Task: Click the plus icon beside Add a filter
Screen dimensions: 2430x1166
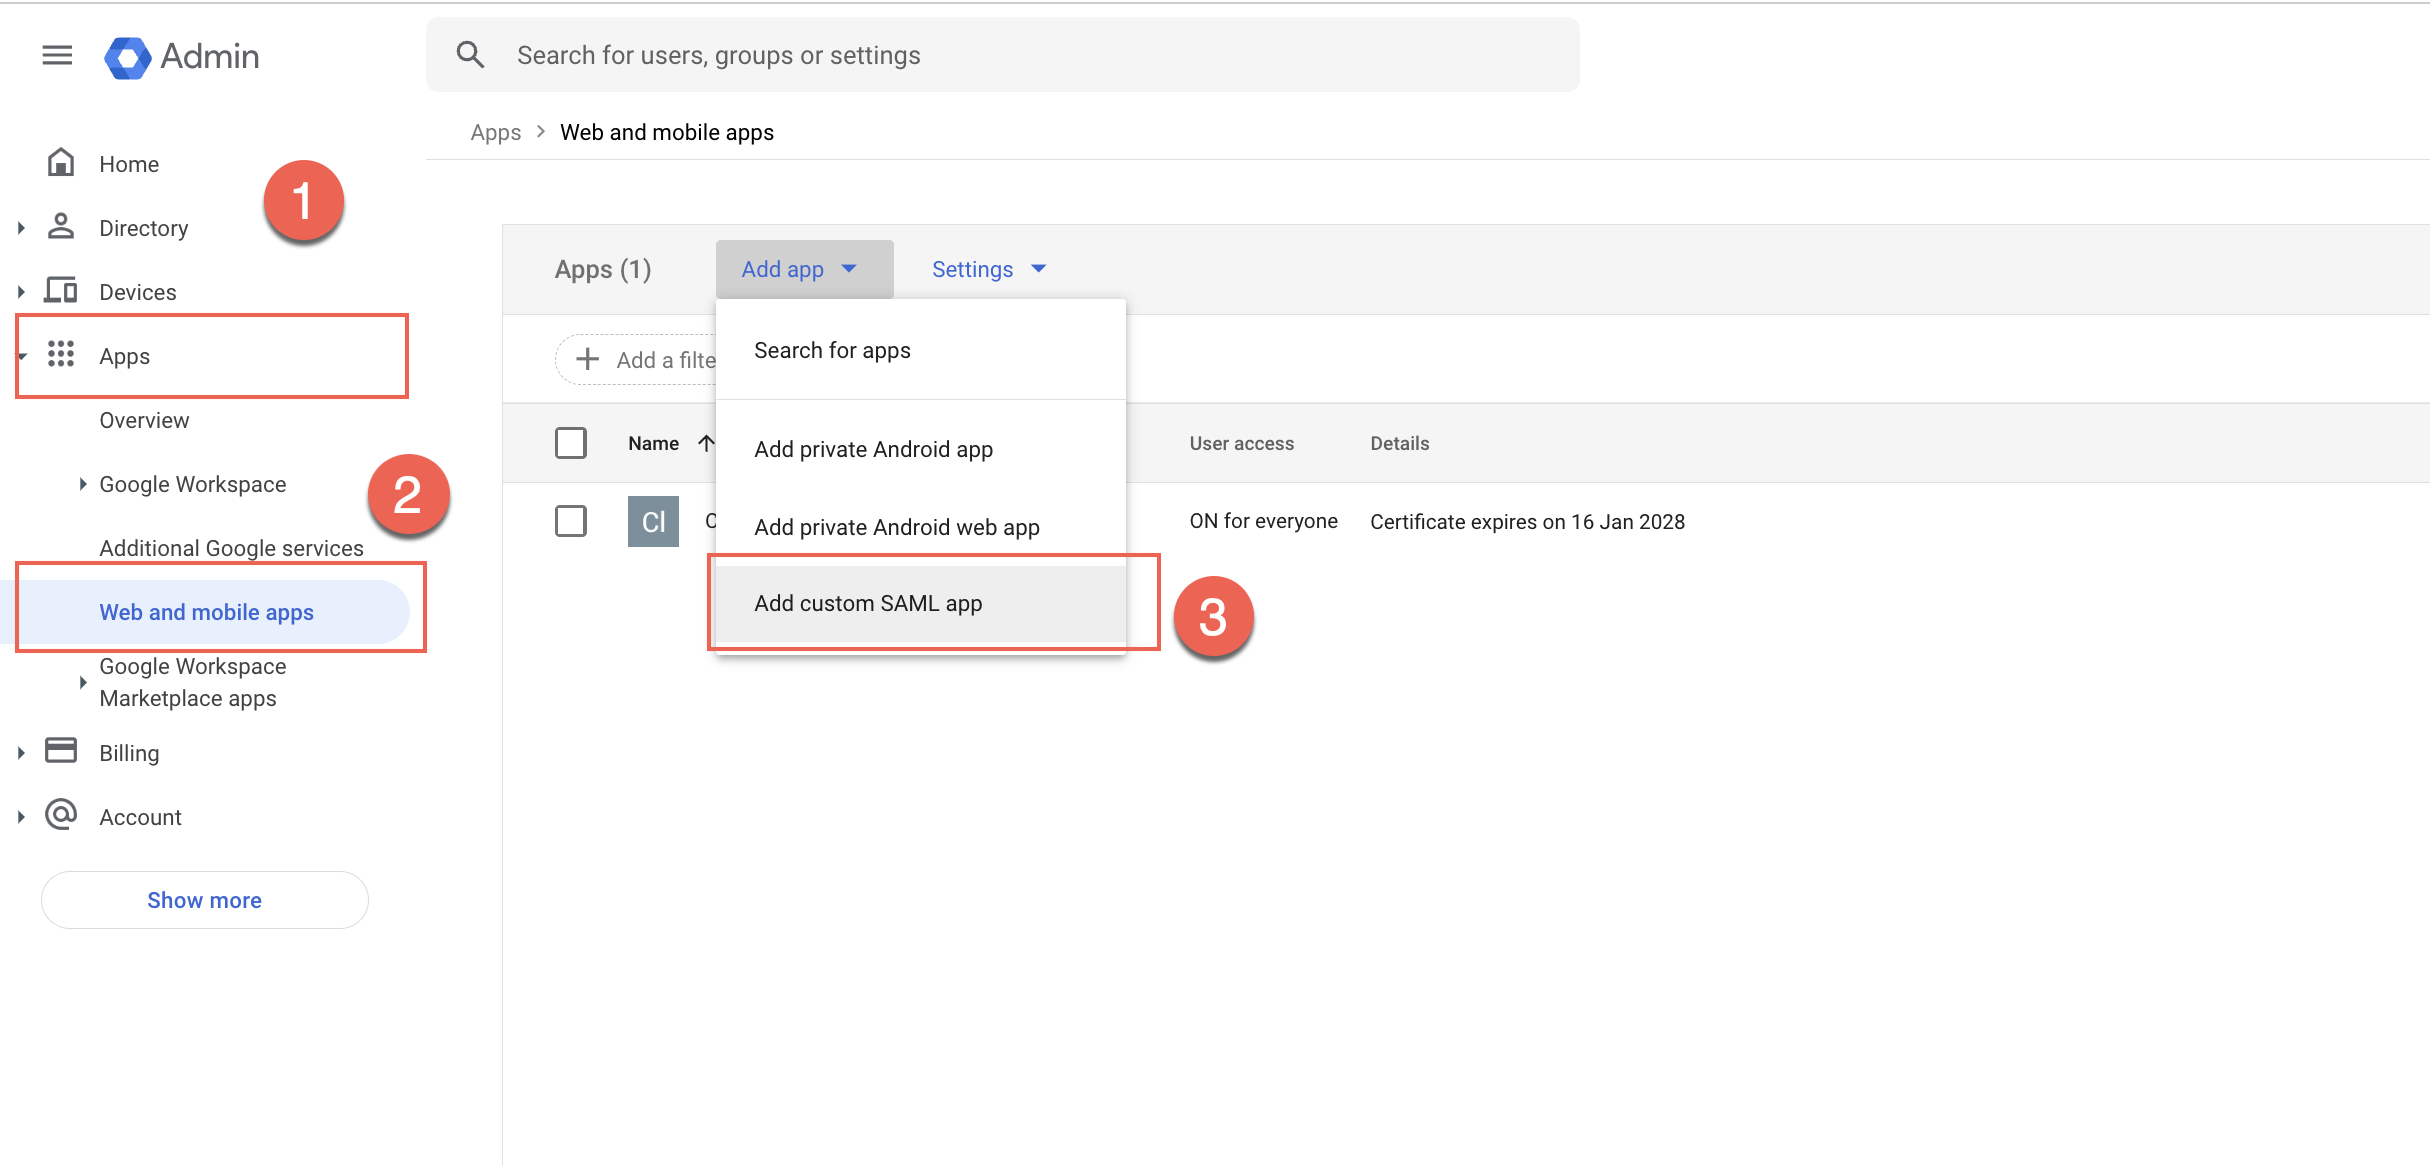Action: point(587,359)
